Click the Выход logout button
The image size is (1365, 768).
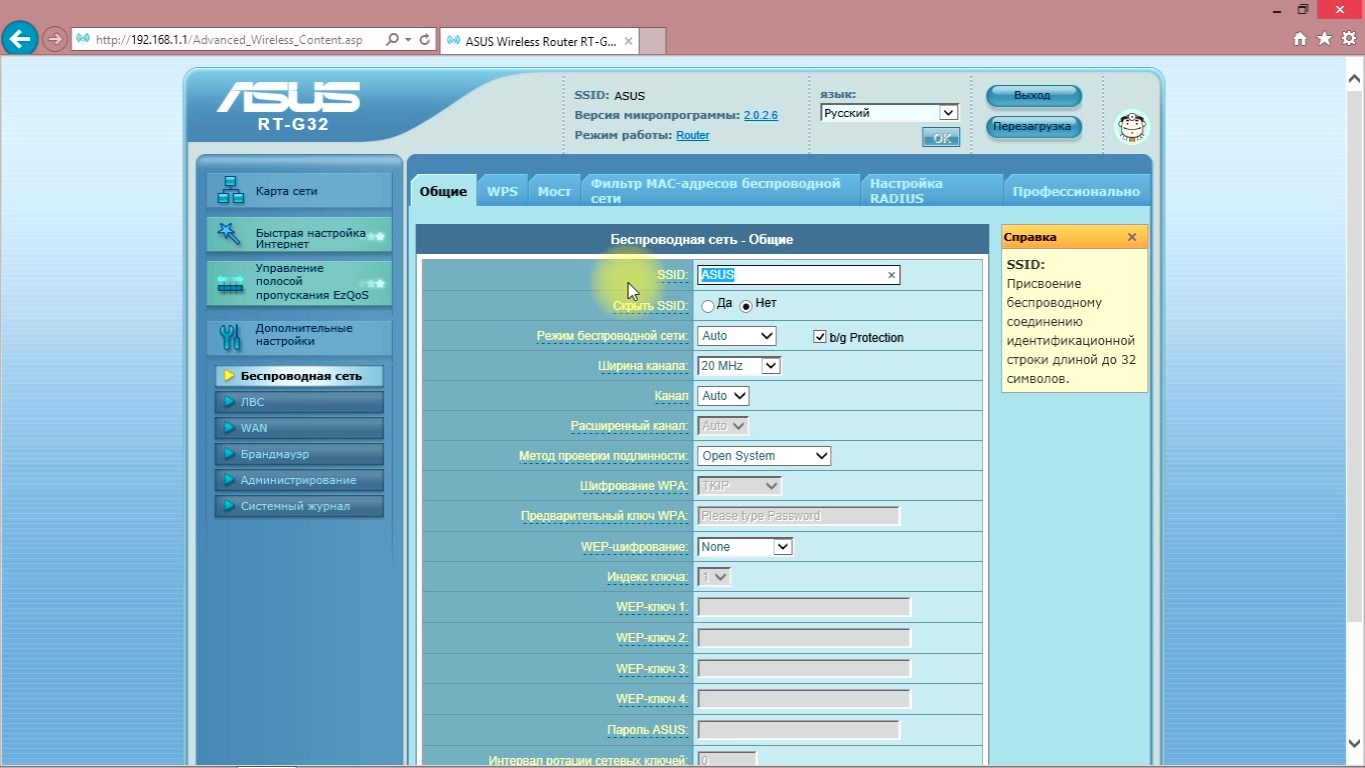point(1033,96)
